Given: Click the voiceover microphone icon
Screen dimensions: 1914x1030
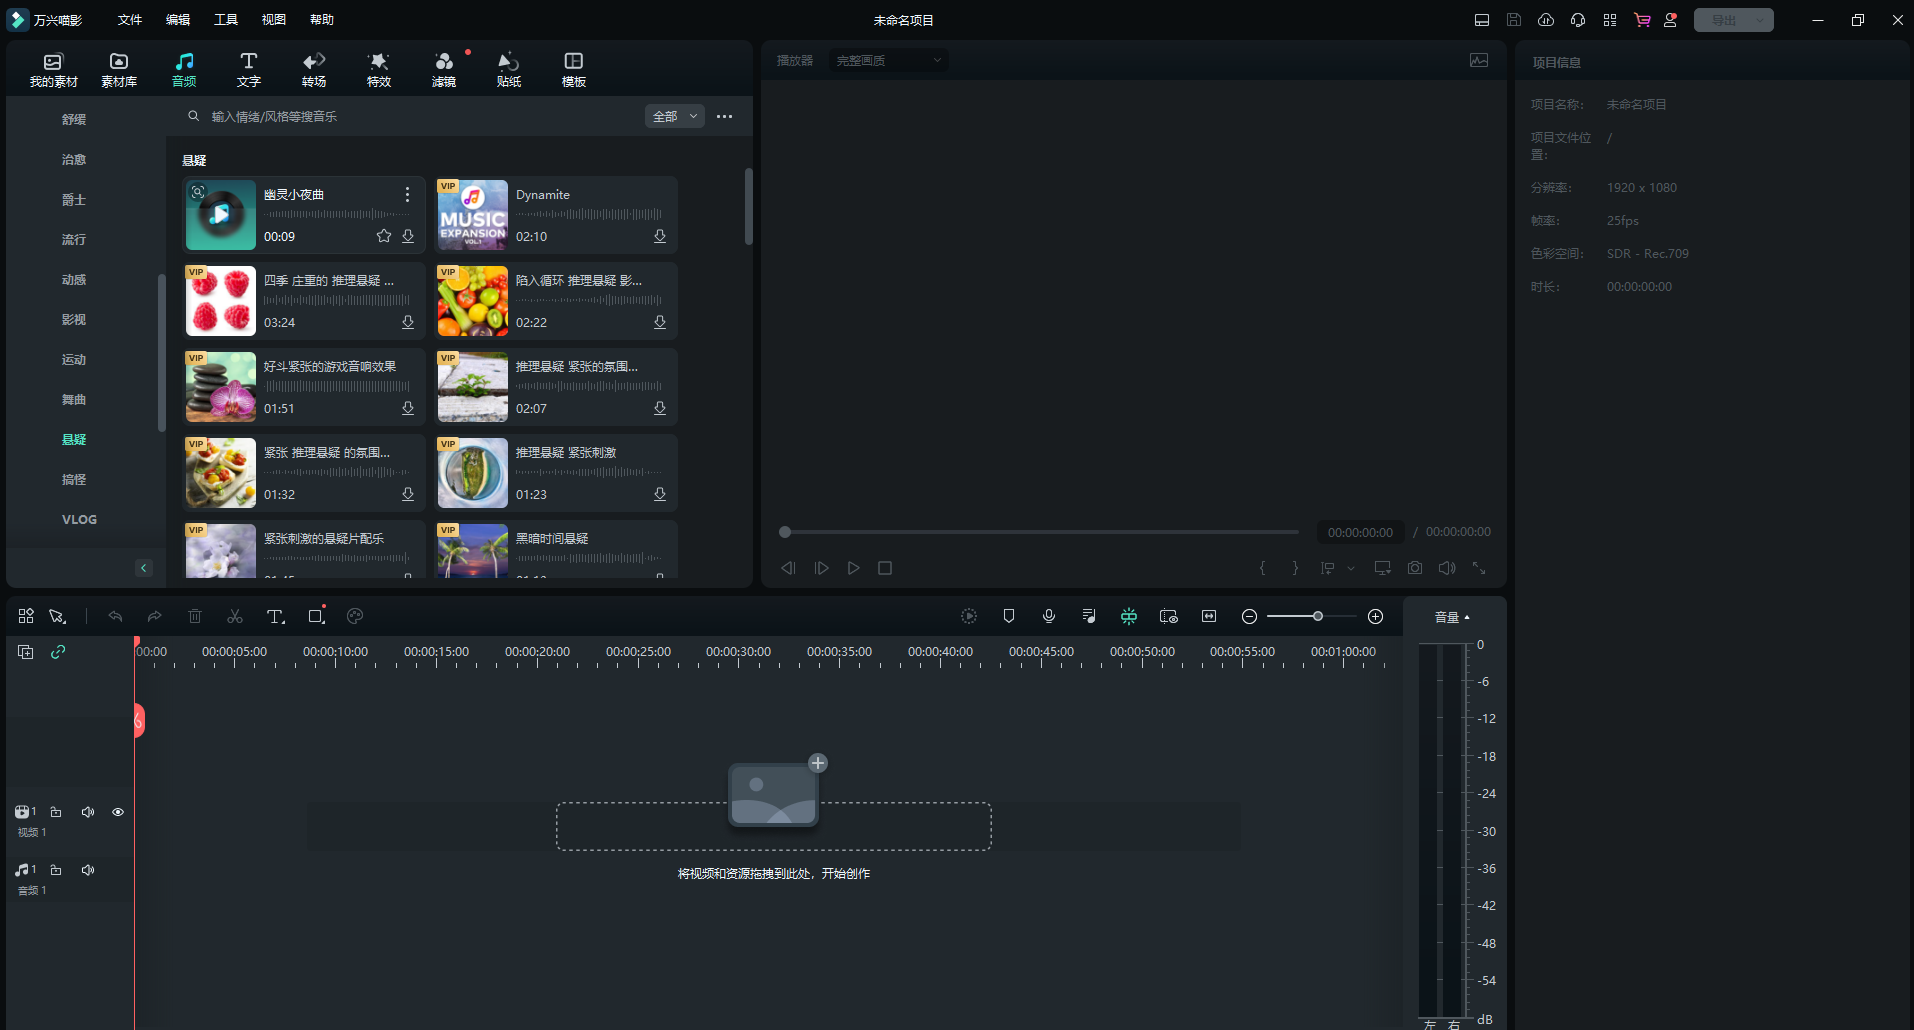Looking at the screenshot, I should 1049,617.
